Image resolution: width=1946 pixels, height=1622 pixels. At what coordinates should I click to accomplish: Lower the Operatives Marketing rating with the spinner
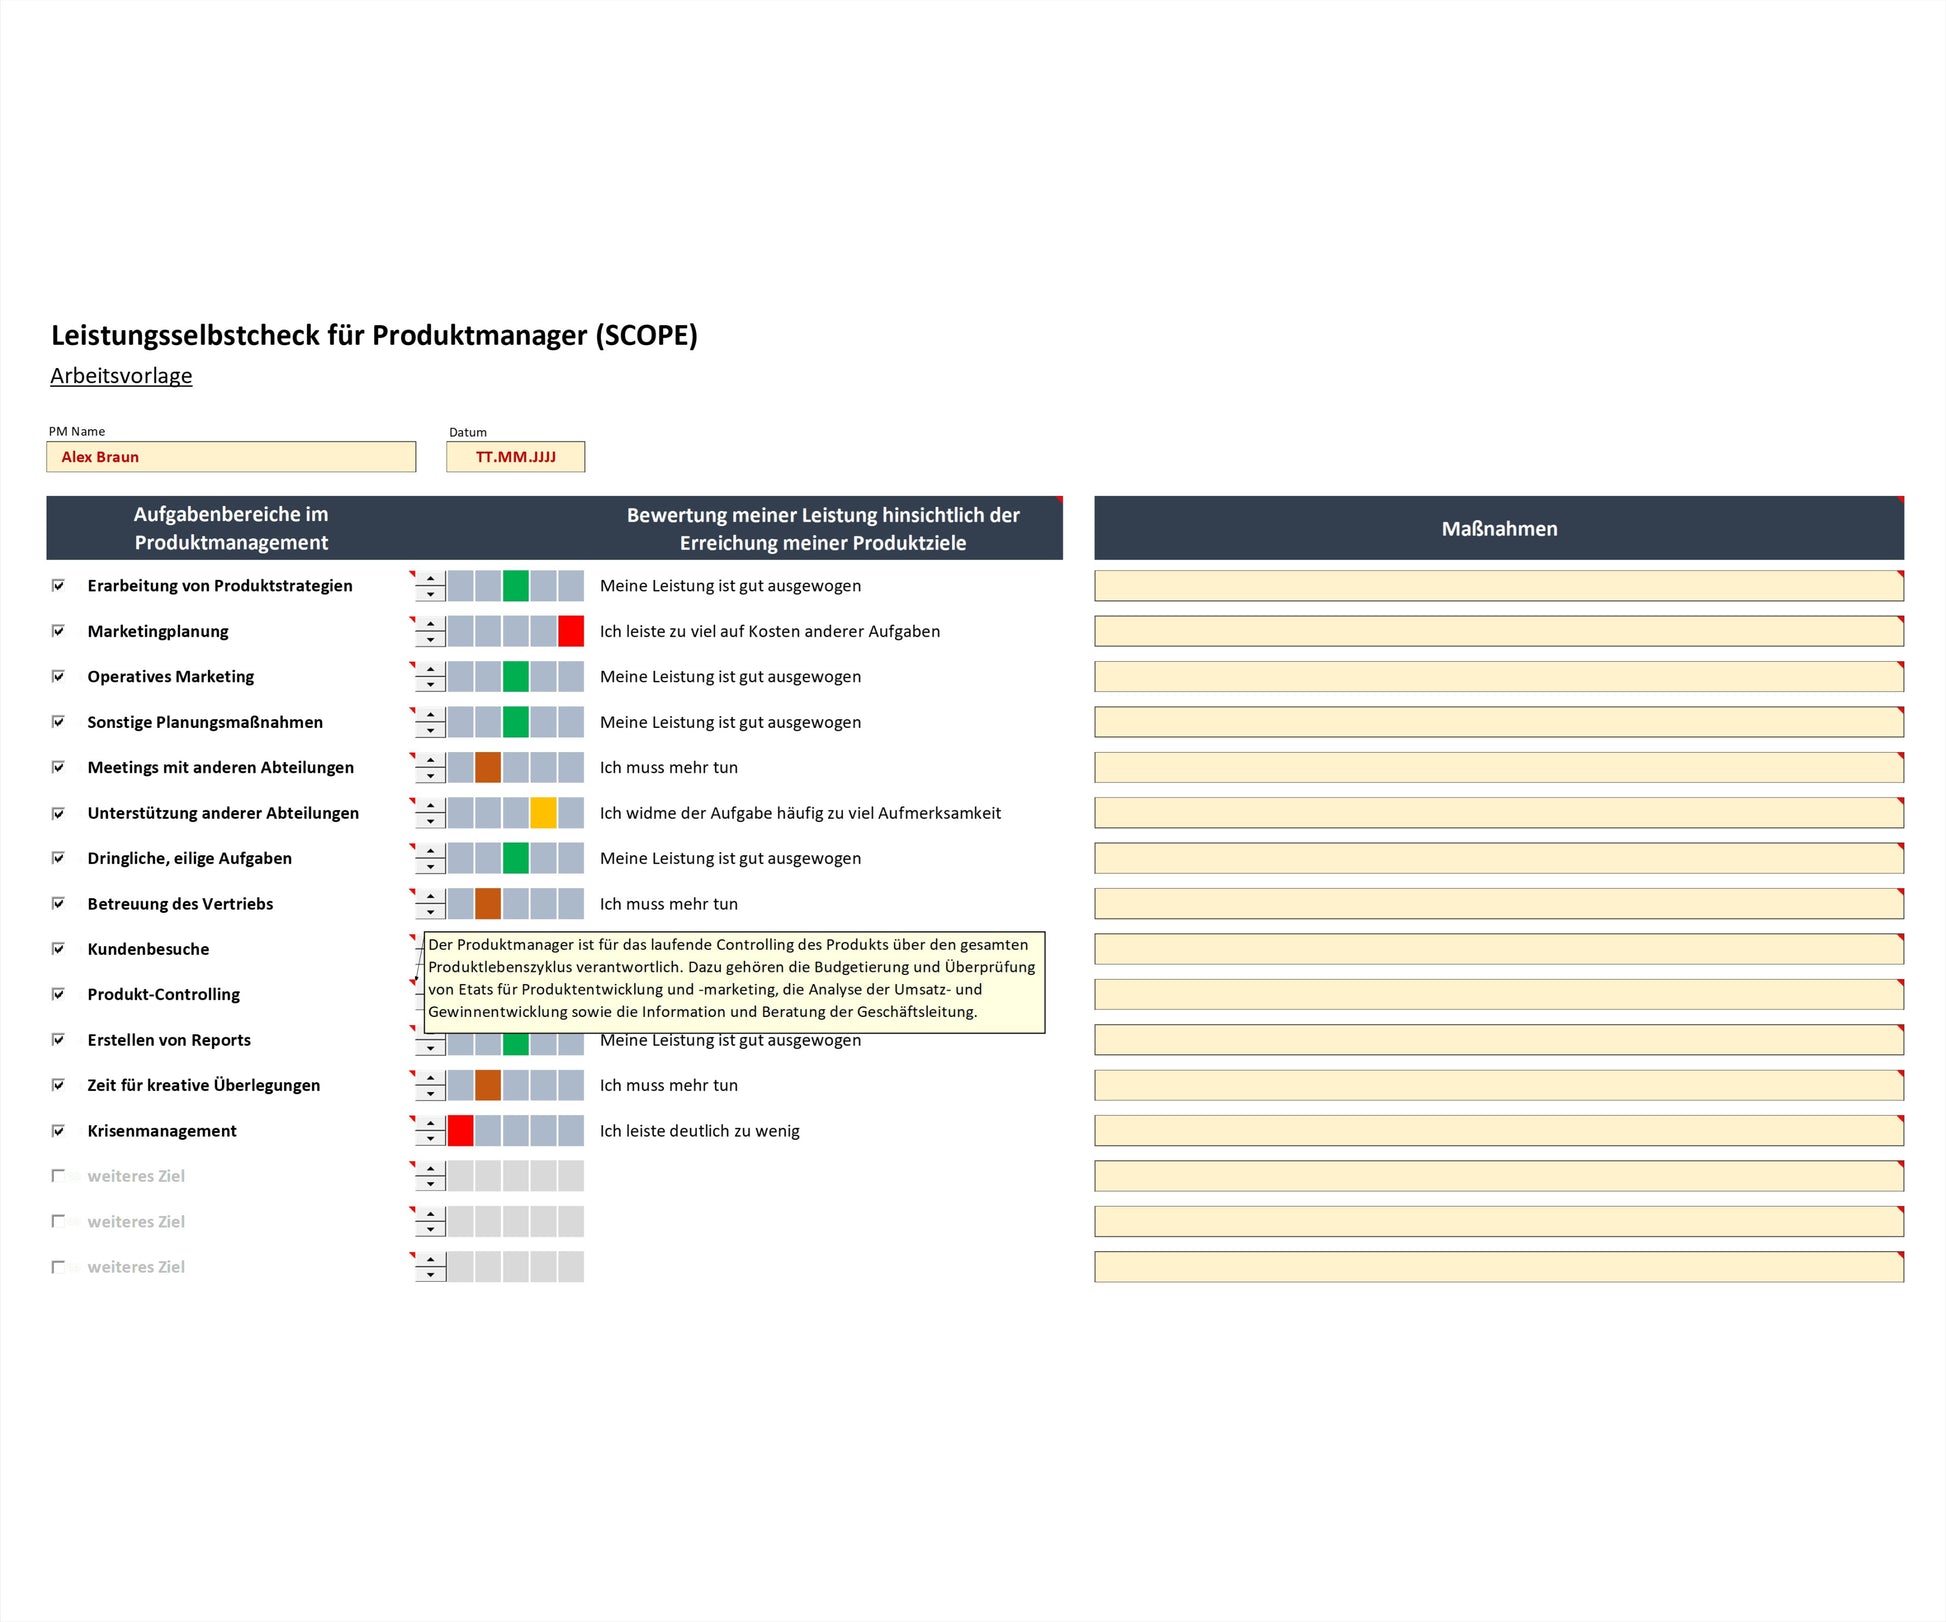(x=430, y=684)
